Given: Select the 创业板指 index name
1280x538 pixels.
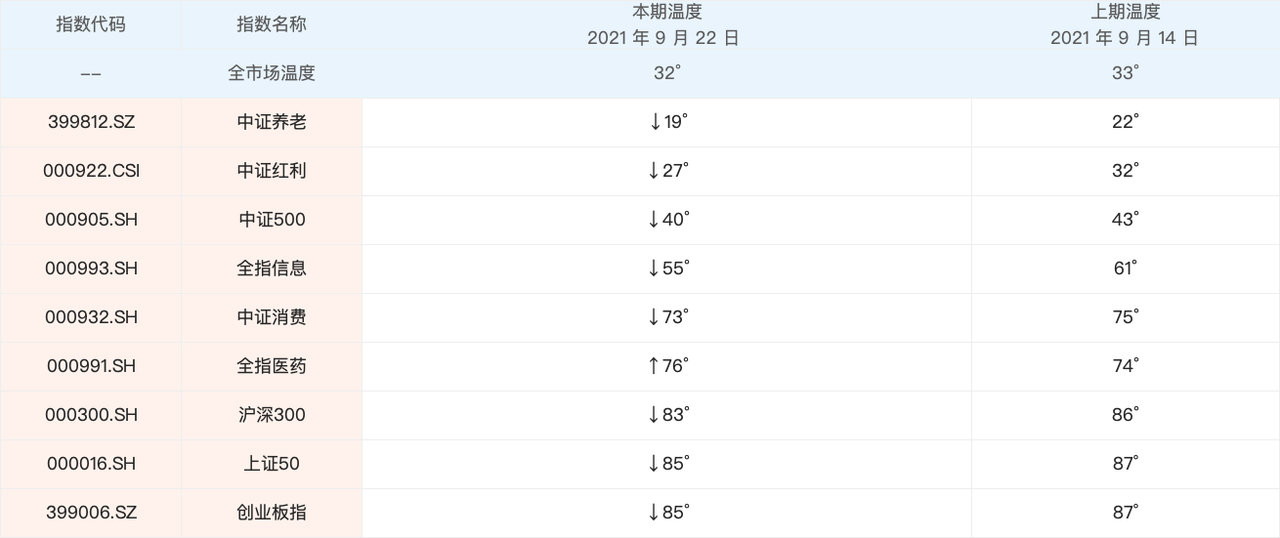Looking at the screenshot, I should point(272,513).
